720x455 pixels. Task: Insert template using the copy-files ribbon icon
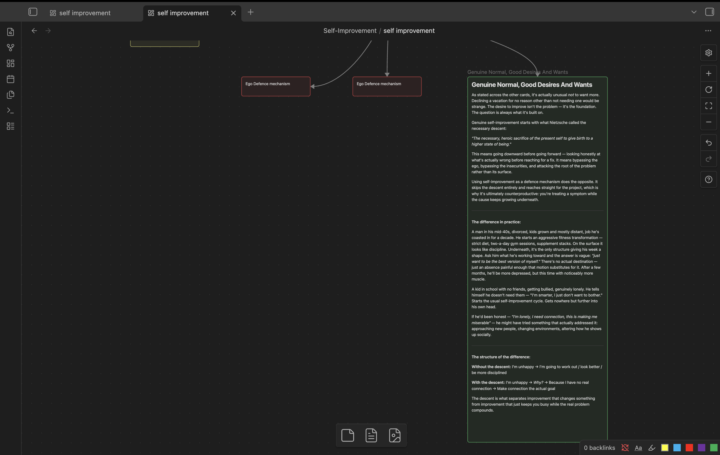coord(11,95)
